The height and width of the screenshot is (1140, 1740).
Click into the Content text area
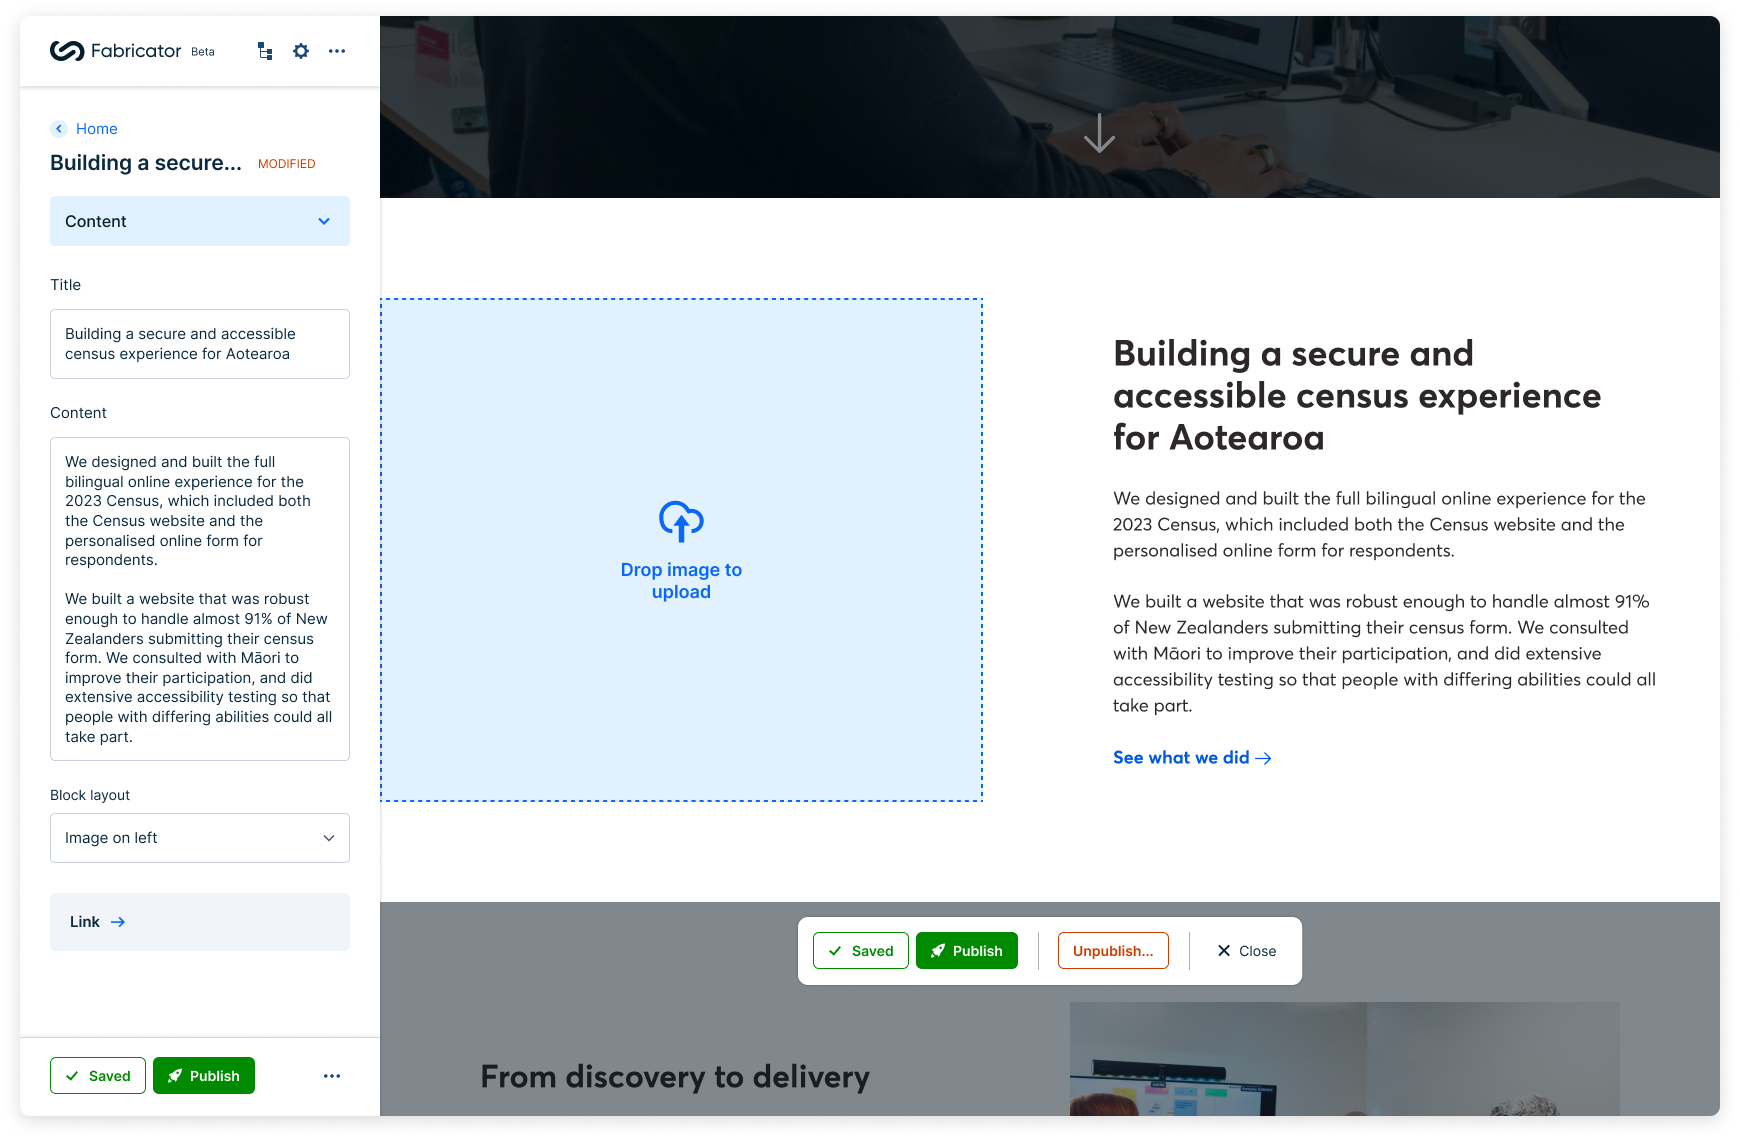tap(200, 599)
